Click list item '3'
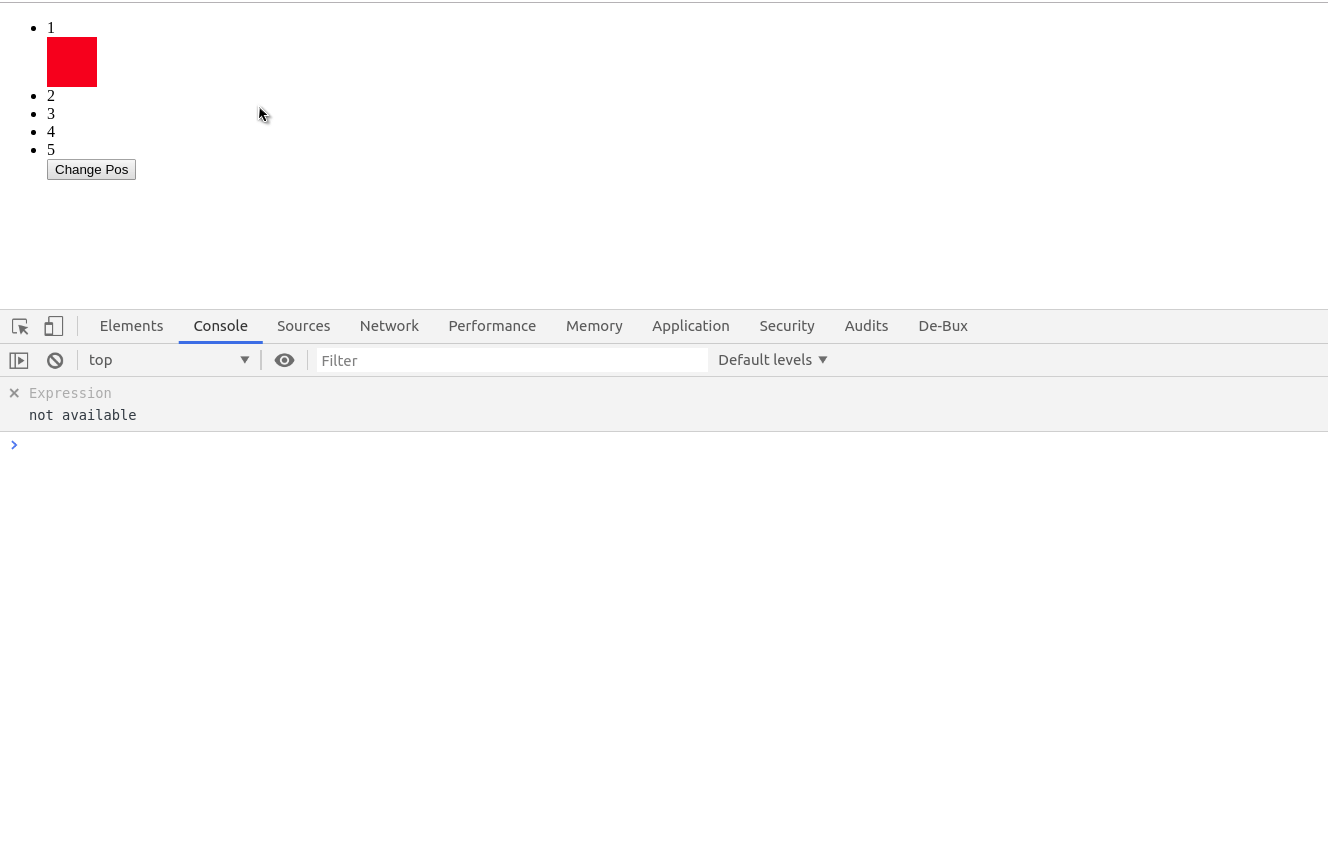Screen dimensions: 1328x846 click(51, 114)
